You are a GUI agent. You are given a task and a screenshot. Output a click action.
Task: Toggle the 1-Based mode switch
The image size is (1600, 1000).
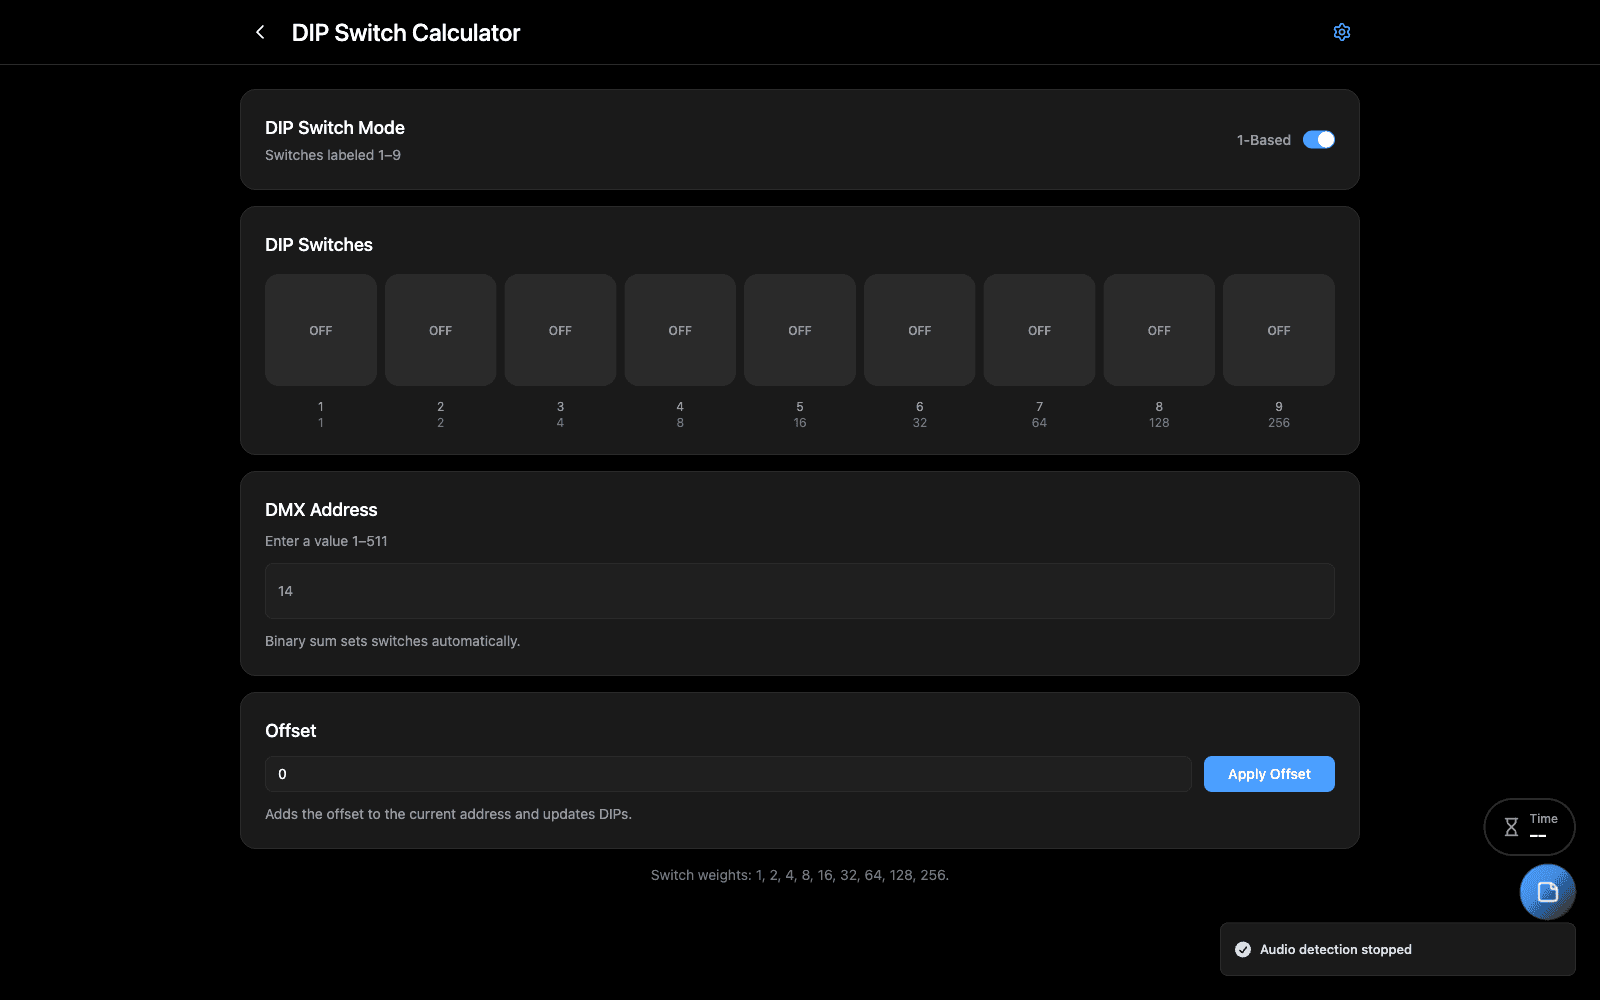tap(1318, 140)
